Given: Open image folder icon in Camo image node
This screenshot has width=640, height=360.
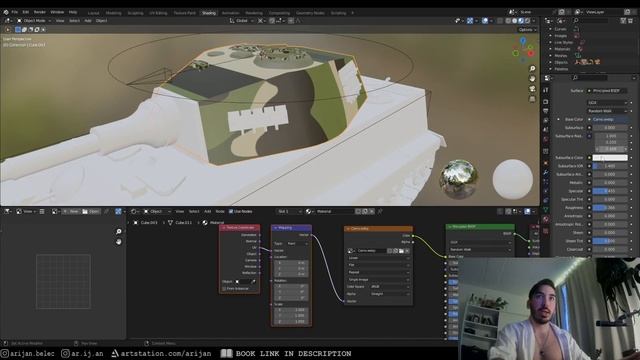Looking at the screenshot, I should click(x=401, y=251).
